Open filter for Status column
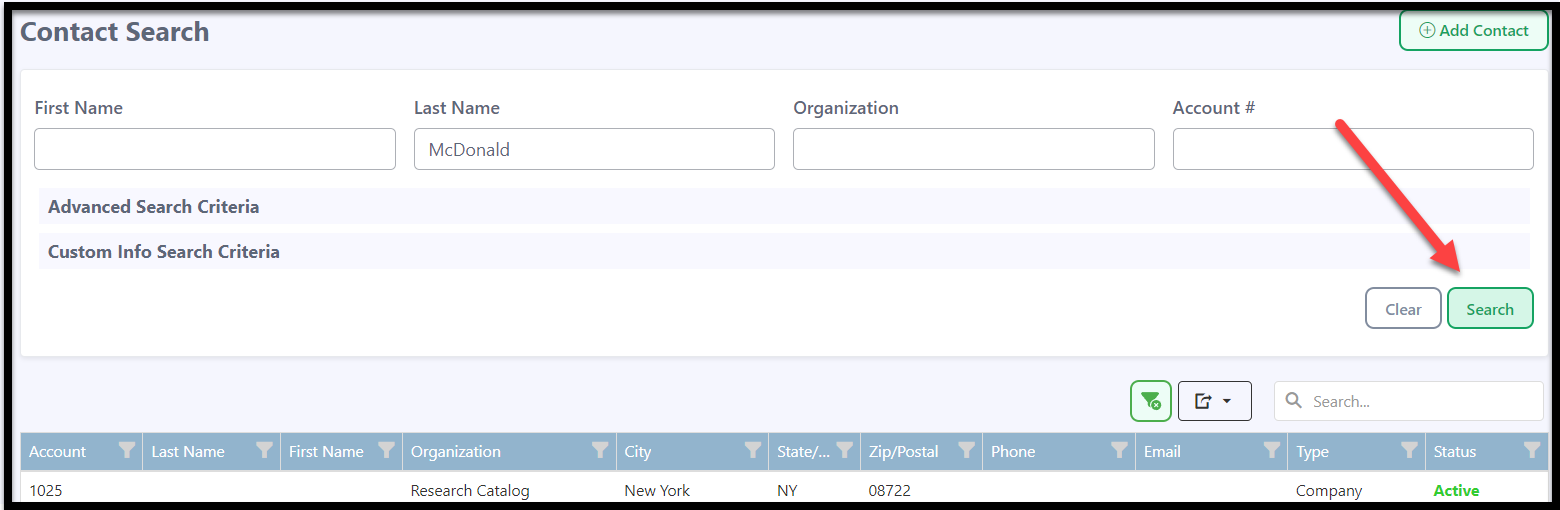Screen dimensions: 1560x510 click(x=1532, y=451)
